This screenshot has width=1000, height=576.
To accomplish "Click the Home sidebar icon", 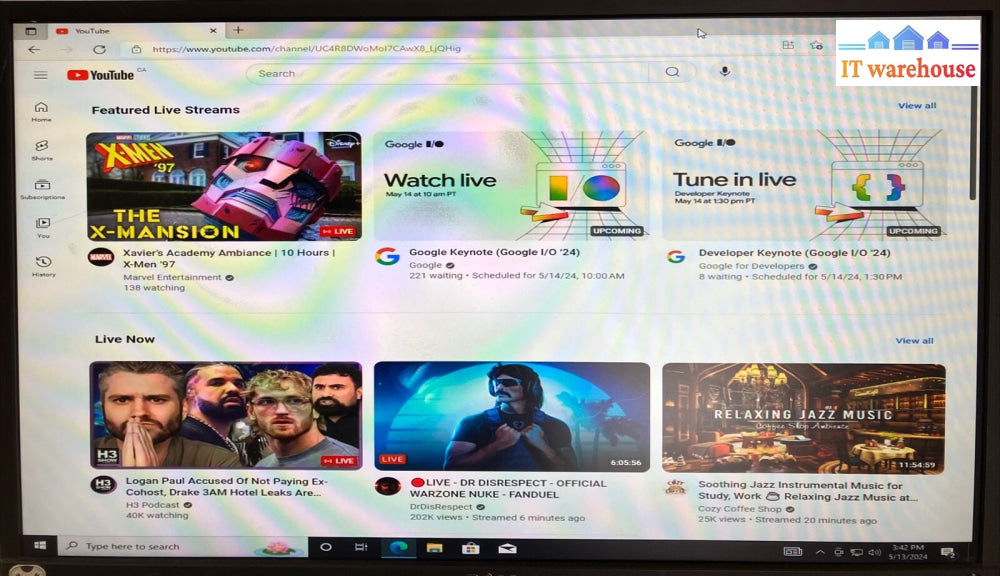I will tap(41, 111).
